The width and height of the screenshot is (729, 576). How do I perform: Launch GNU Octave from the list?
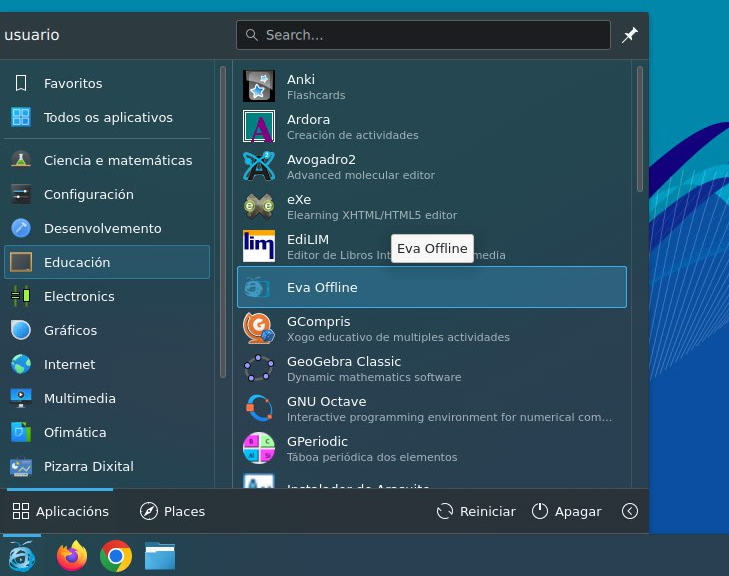coord(259,408)
